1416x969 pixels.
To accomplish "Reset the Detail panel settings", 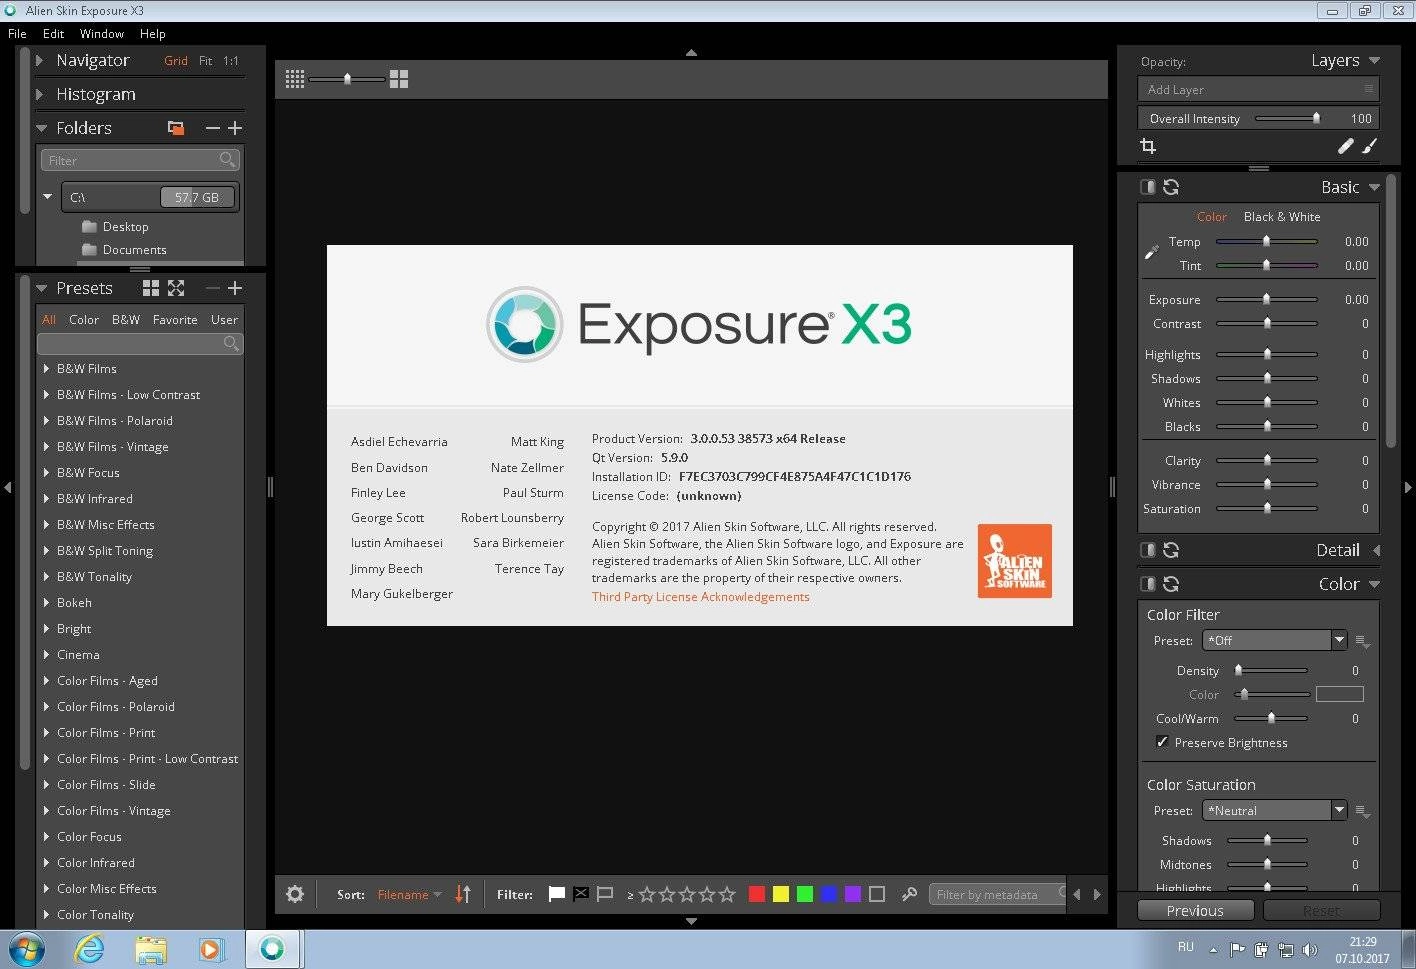I will pos(1171,550).
